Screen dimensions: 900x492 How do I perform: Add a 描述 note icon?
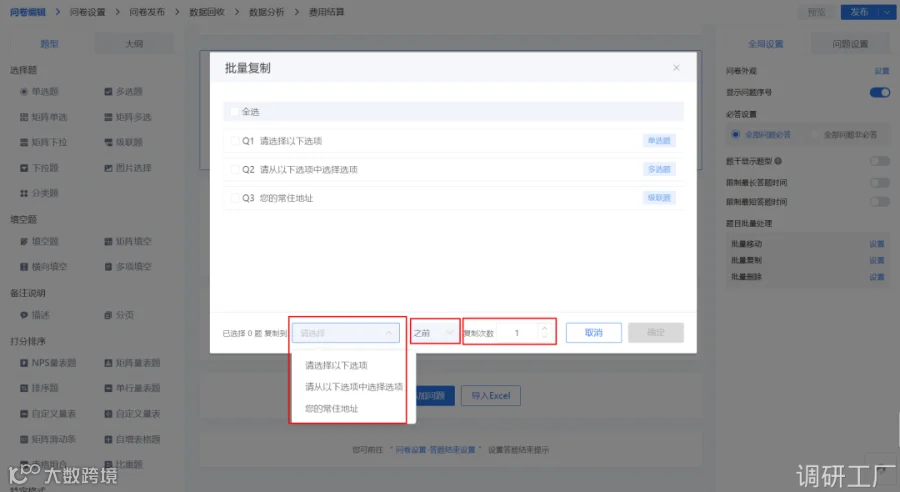pos(24,315)
